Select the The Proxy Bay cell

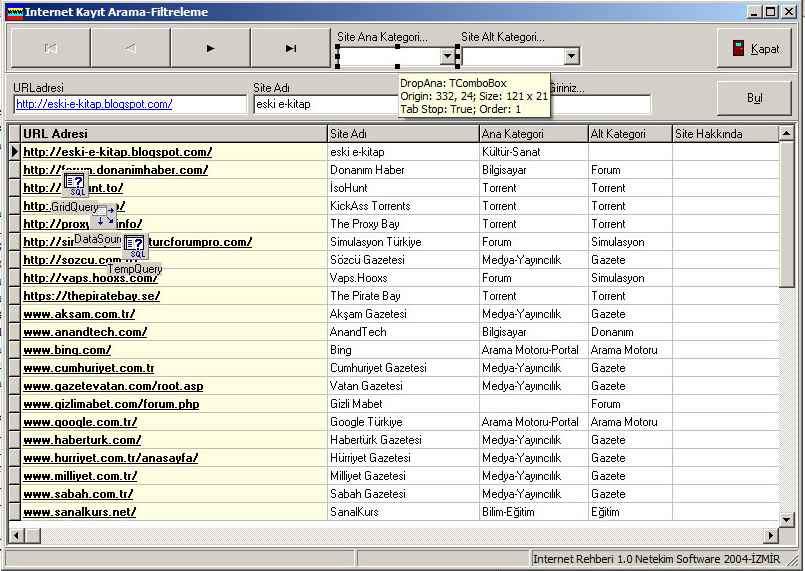pyautogui.click(x=403, y=224)
